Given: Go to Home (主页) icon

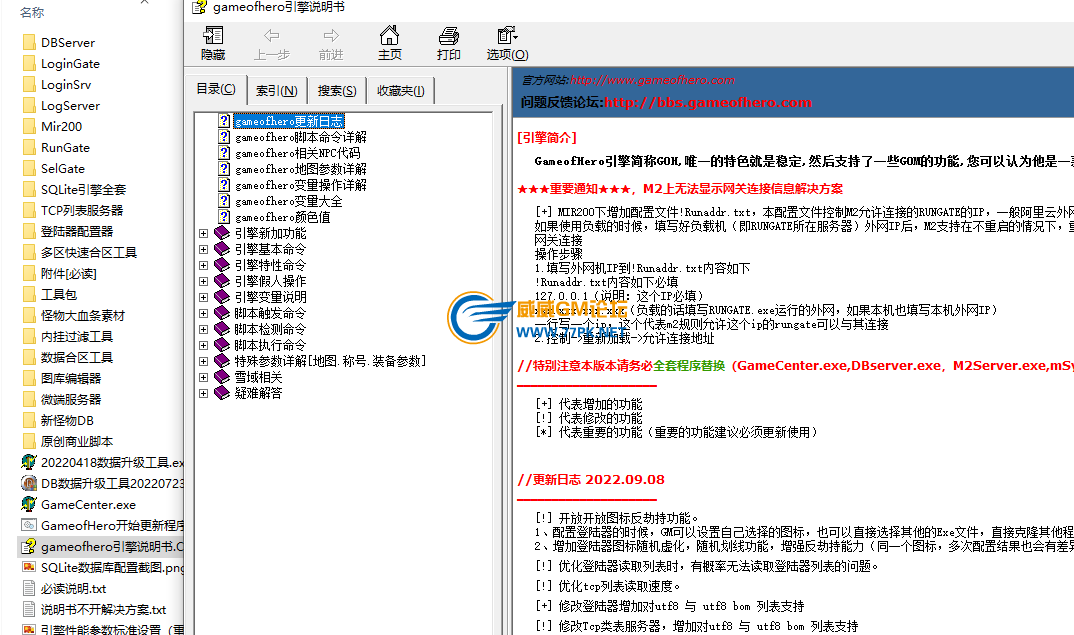Looking at the screenshot, I should [x=390, y=35].
